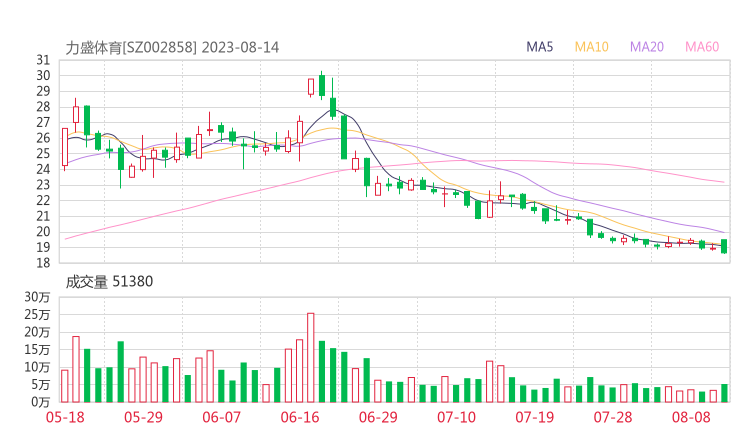Click the MA20 legend label
740x440 pixels.
click(647, 47)
